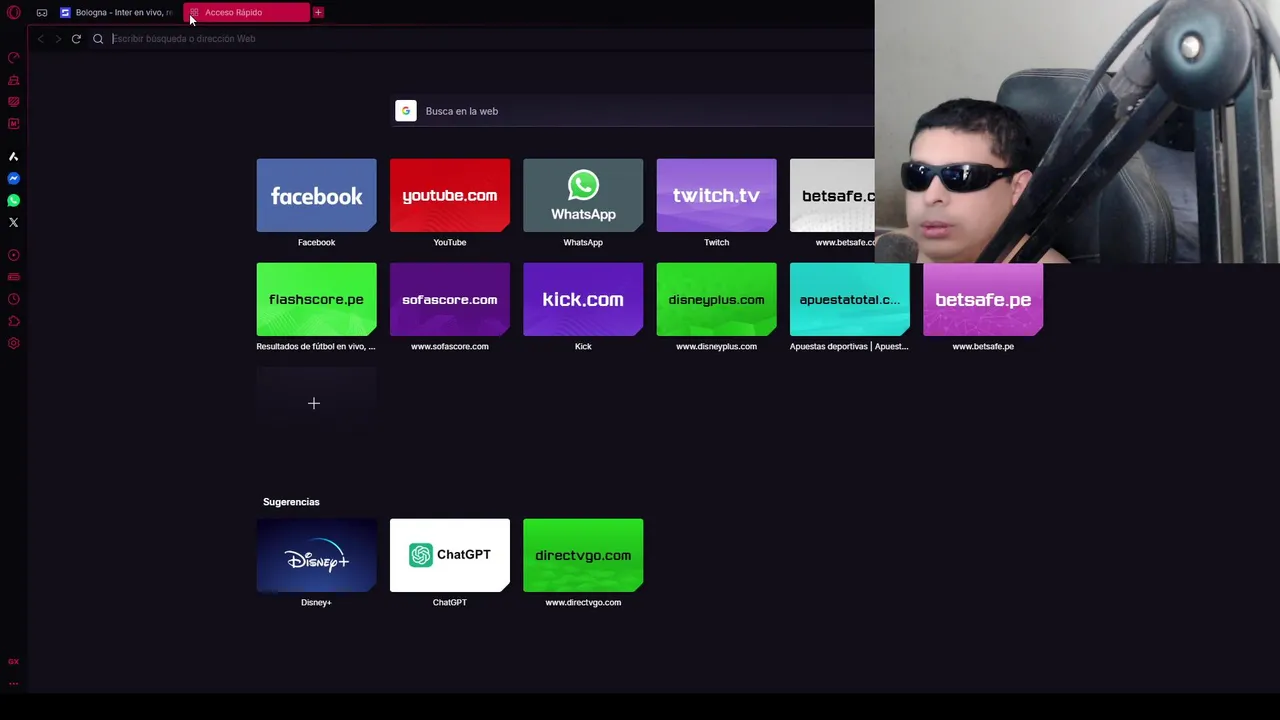Screen dimensions: 1280x720
Task: Click the 'www.disneyplus.com' label
Action: click(x=716, y=346)
